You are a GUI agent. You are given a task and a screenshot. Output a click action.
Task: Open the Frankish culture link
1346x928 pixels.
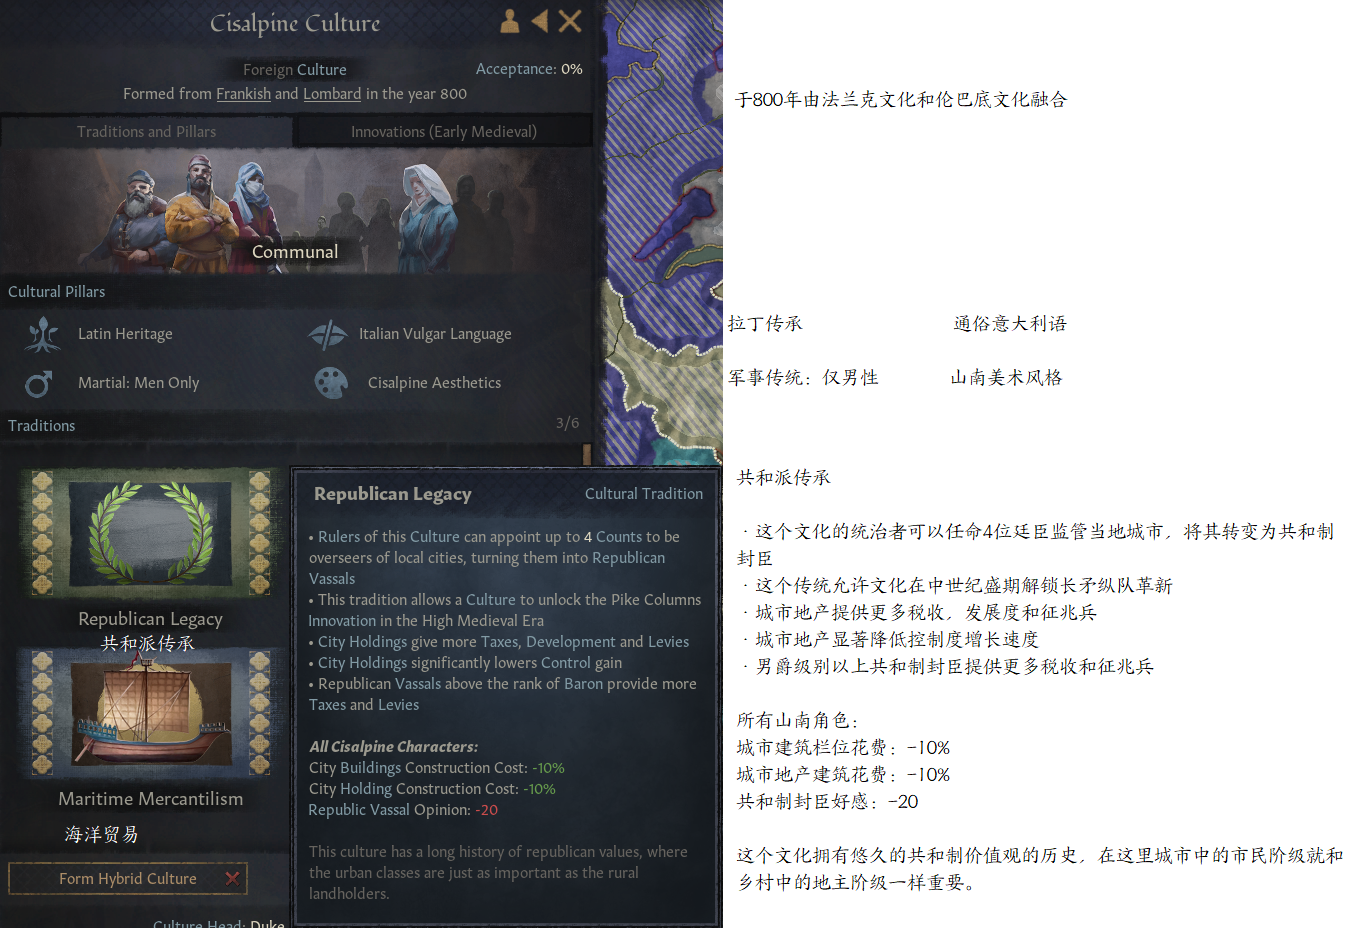pos(243,94)
